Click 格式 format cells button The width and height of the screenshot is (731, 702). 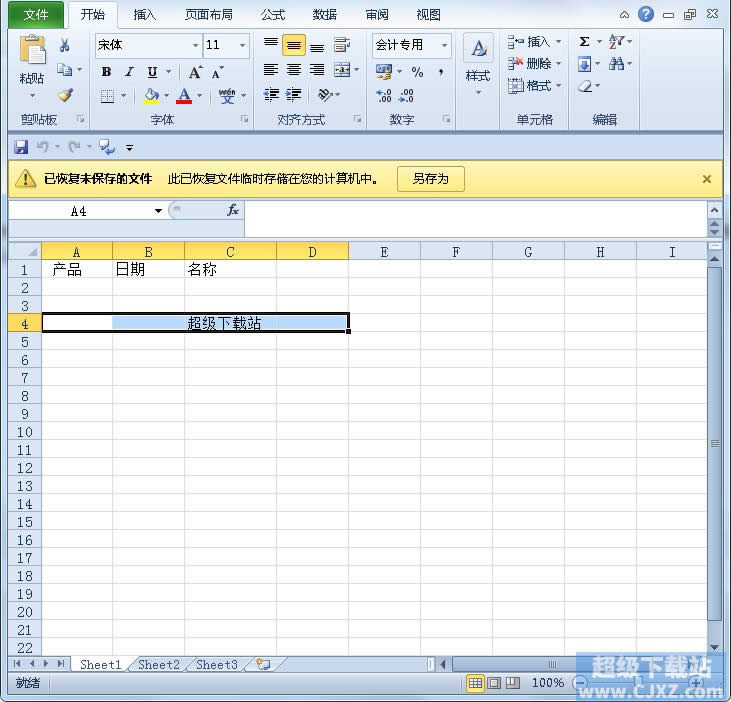pos(534,86)
